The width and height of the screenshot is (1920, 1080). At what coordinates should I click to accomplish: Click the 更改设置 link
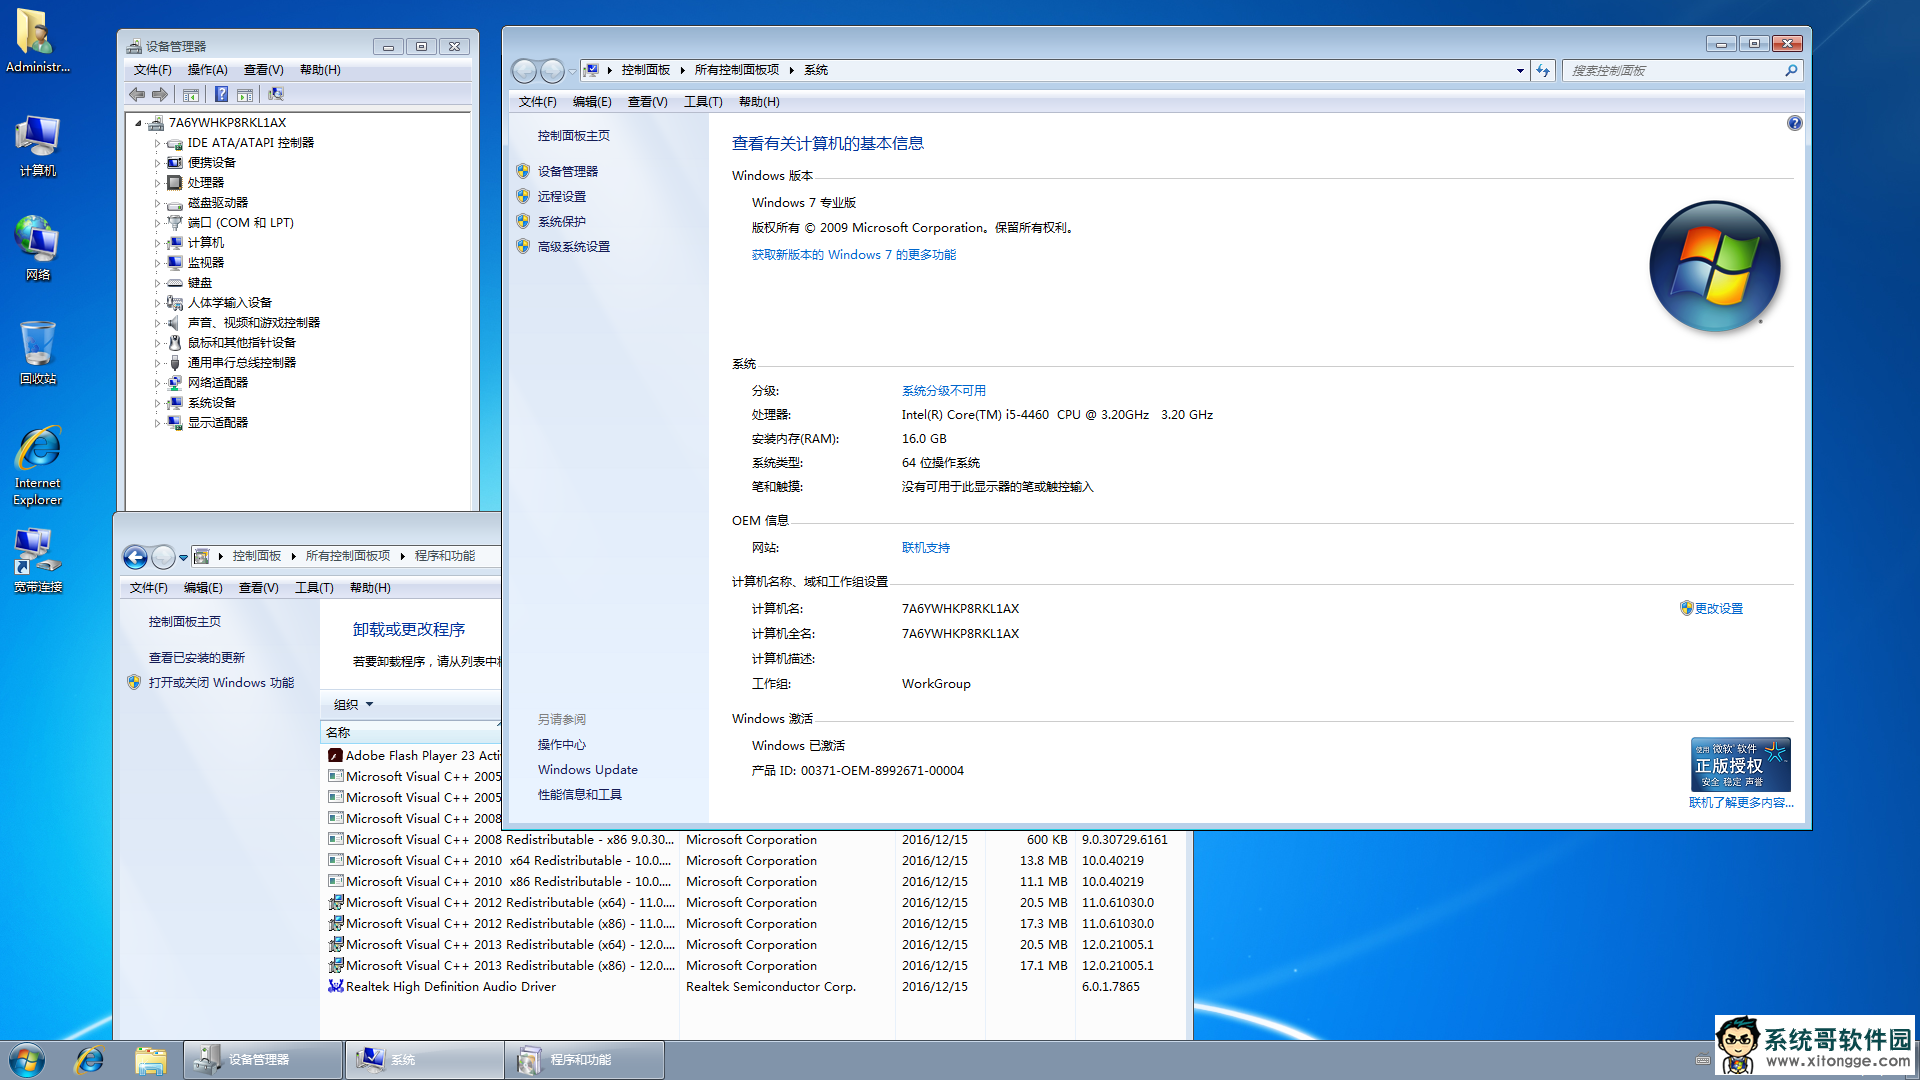pos(1718,609)
